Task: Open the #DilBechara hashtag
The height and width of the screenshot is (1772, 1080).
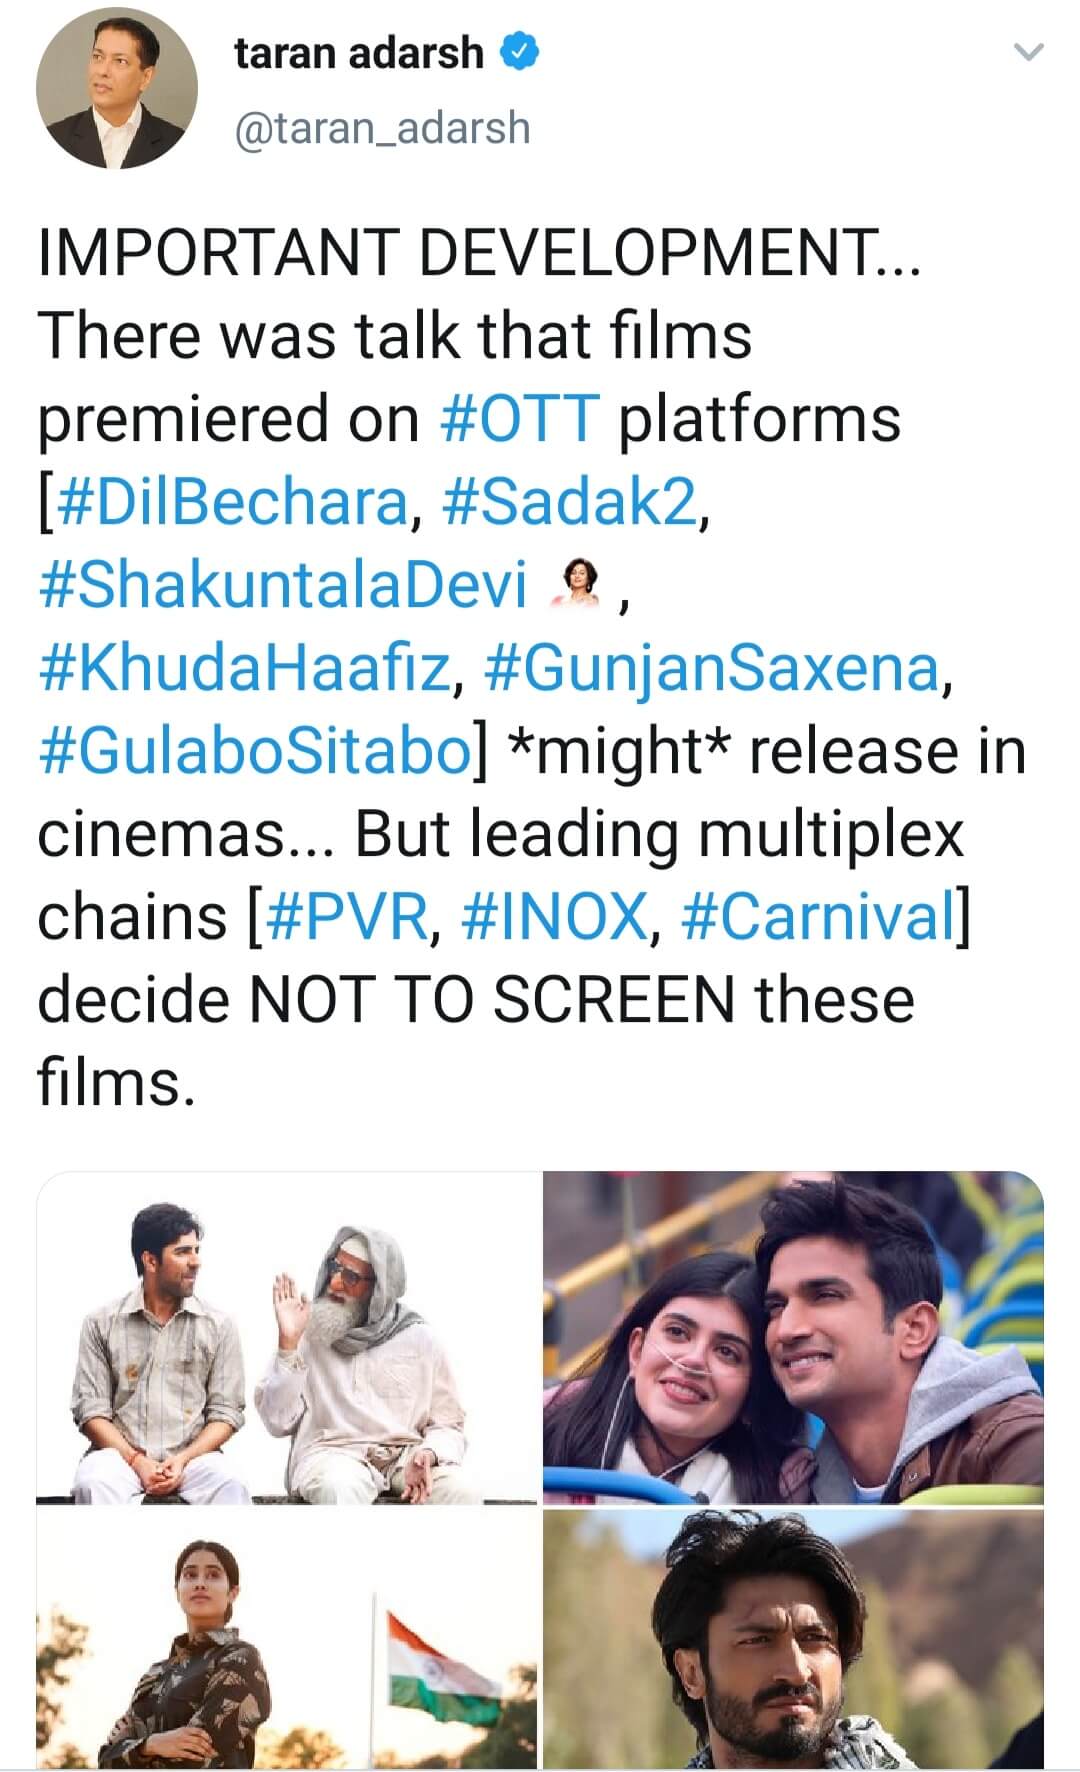Action: (233, 501)
